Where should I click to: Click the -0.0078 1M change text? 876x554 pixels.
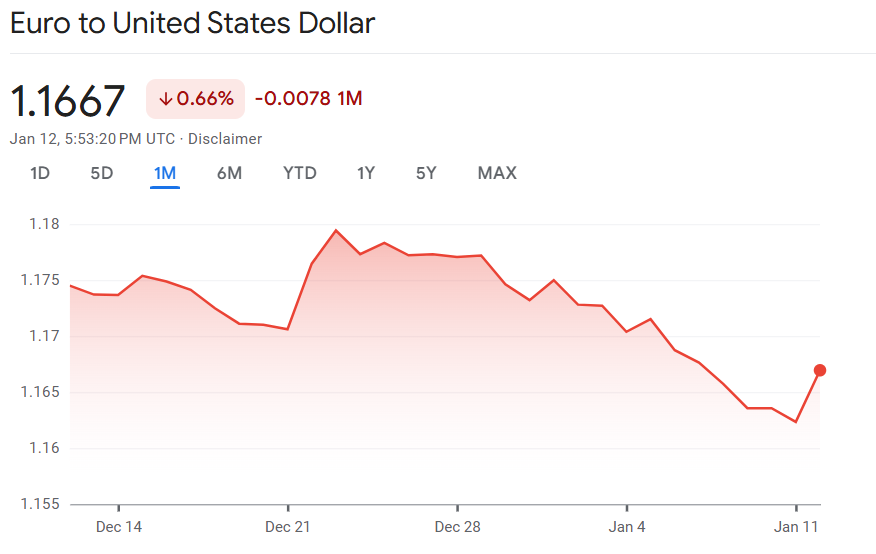pyautogui.click(x=308, y=99)
